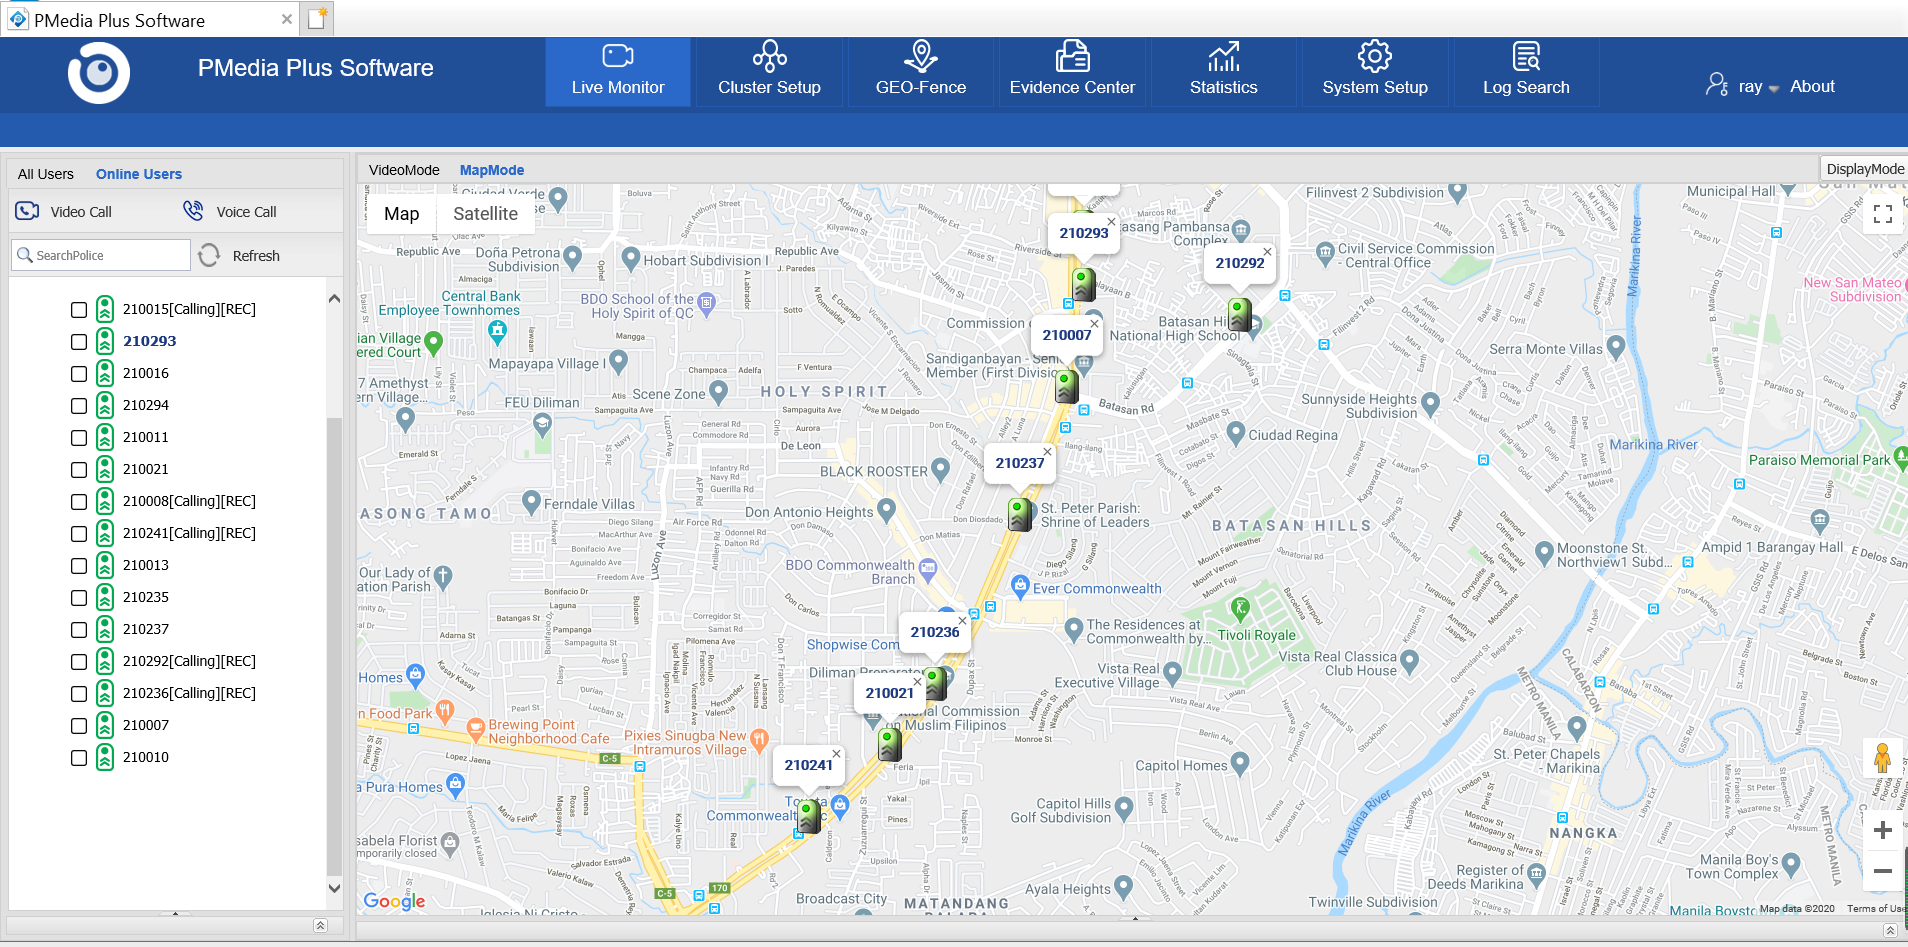Switch to VideoMode view
Image resolution: width=1908 pixels, height=947 pixels.
pos(404,170)
